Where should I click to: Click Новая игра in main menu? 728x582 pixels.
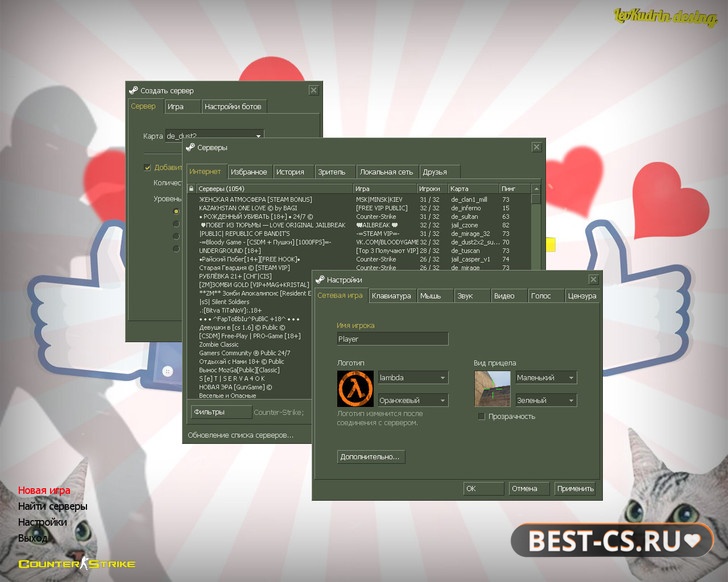click(44, 491)
